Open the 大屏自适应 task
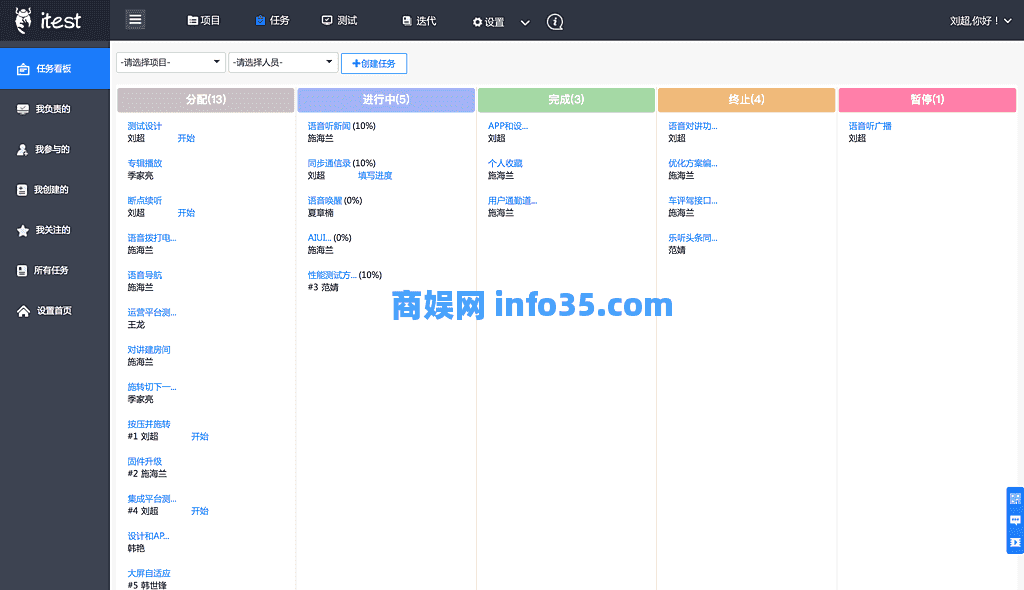This screenshot has width=1024, height=590. click(149, 573)
